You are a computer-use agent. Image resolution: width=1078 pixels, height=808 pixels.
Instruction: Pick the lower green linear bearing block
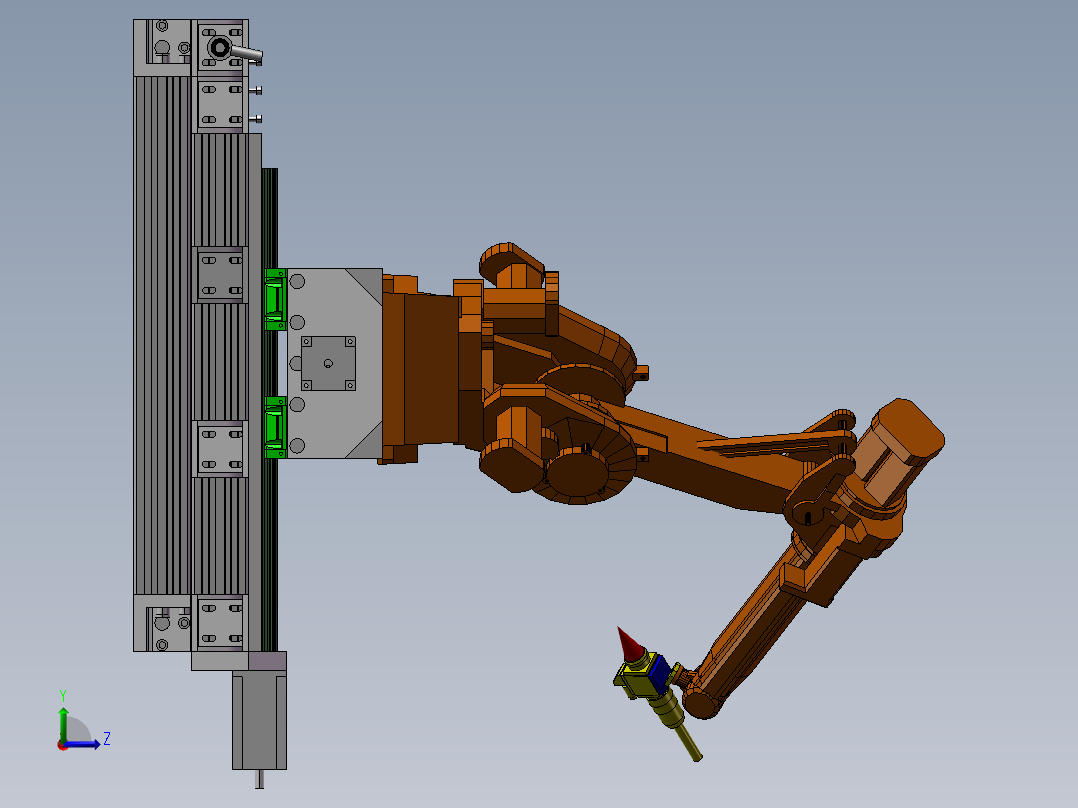click(x=276, y=427)
